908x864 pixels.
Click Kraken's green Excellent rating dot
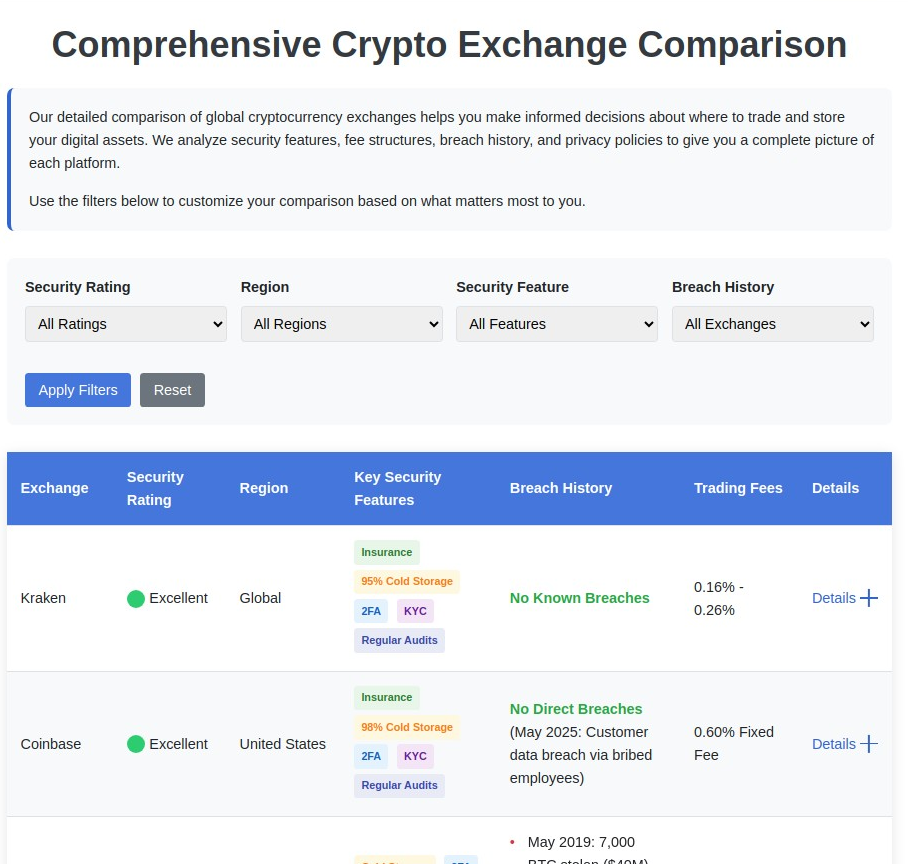coord(136,599)
